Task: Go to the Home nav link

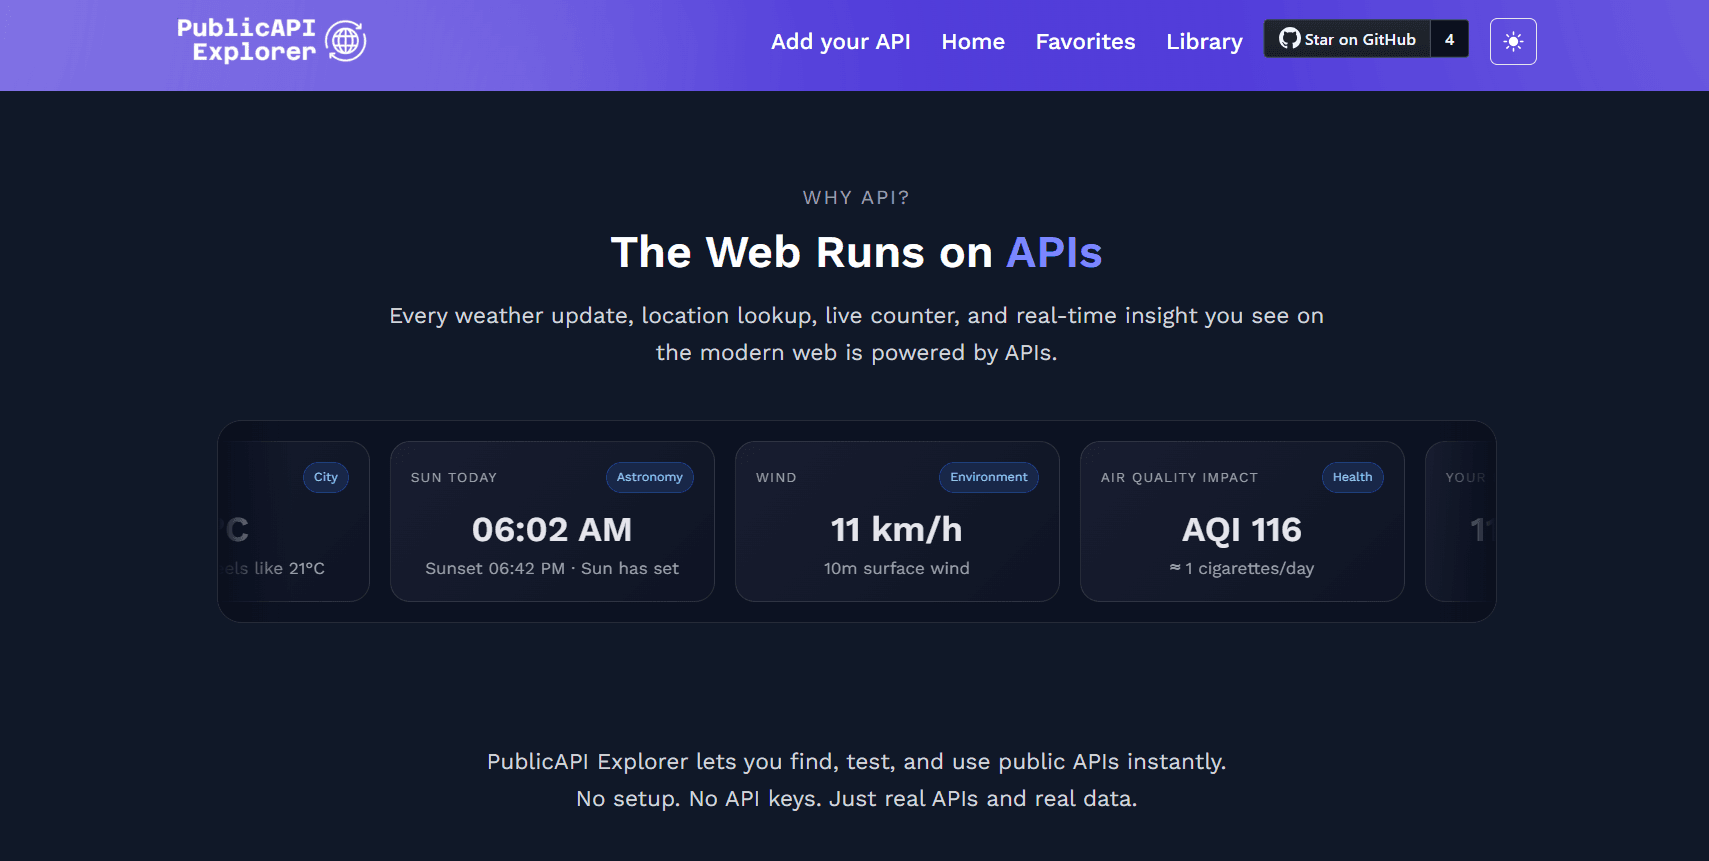Action: (973, 42)
